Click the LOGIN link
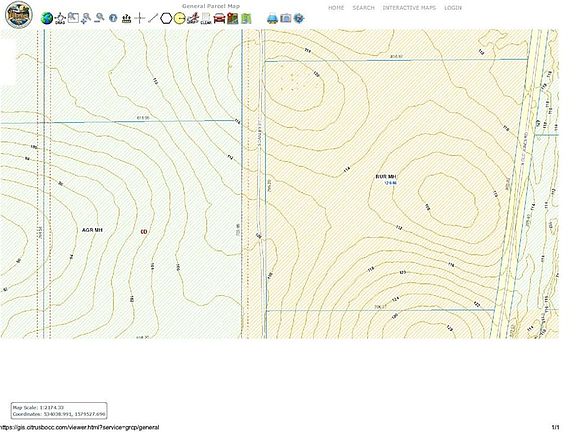The height and width of the screenshot is (432, 576). (x=453, y=8)
